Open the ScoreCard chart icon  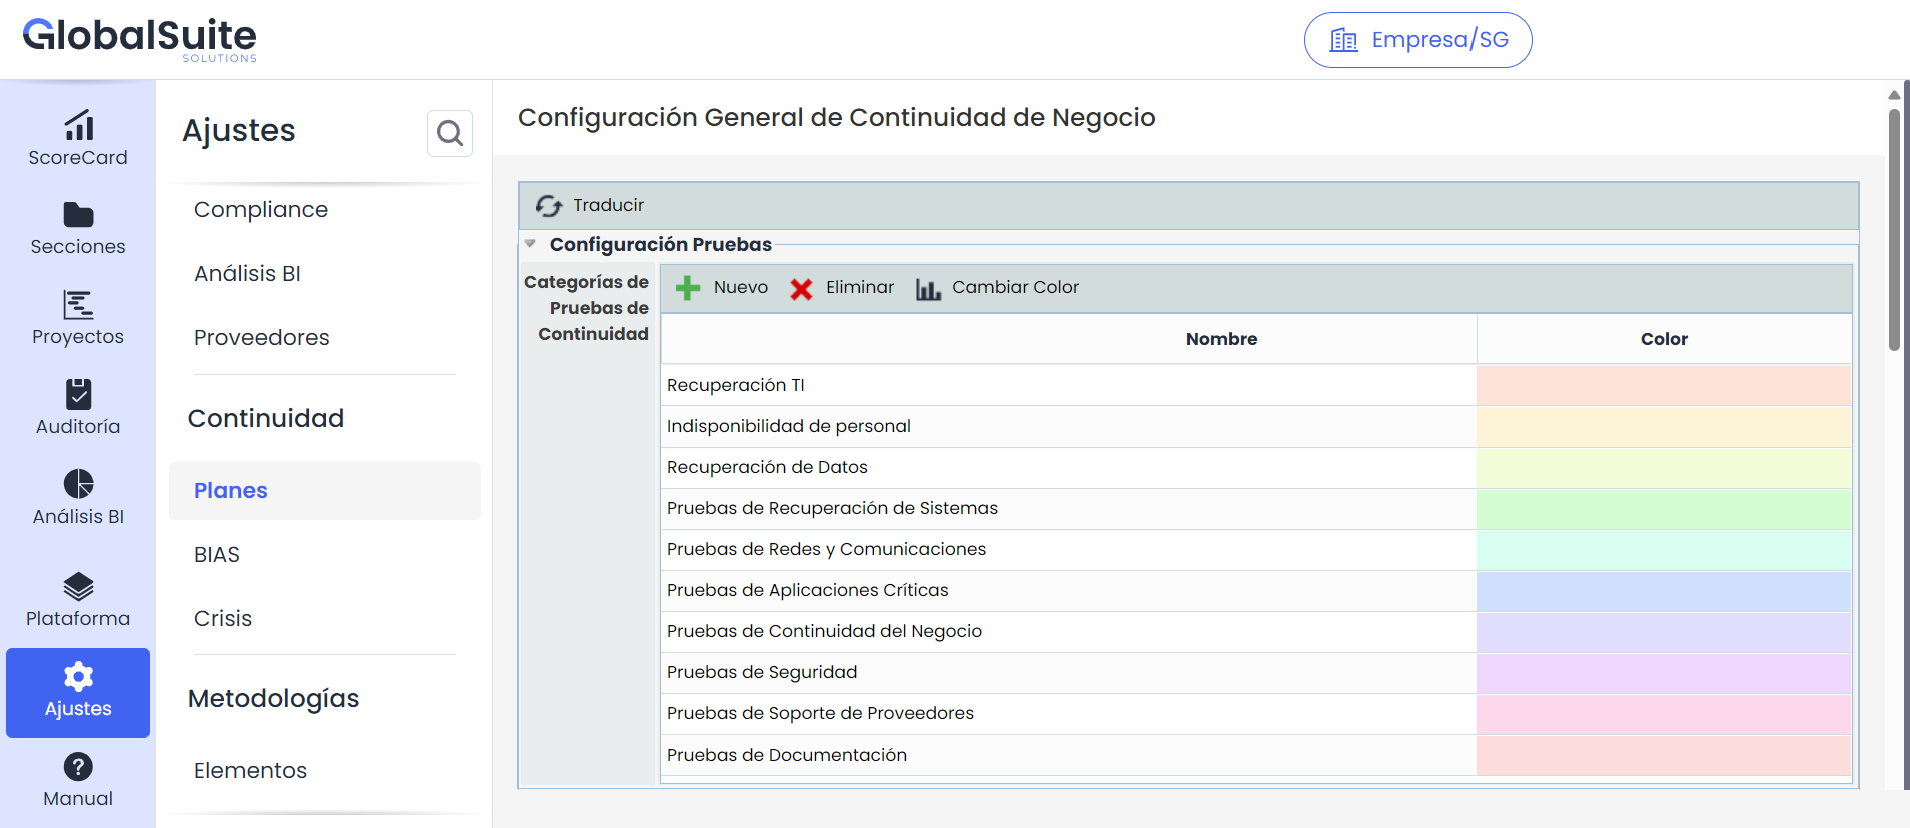click(x=78, y=126)
